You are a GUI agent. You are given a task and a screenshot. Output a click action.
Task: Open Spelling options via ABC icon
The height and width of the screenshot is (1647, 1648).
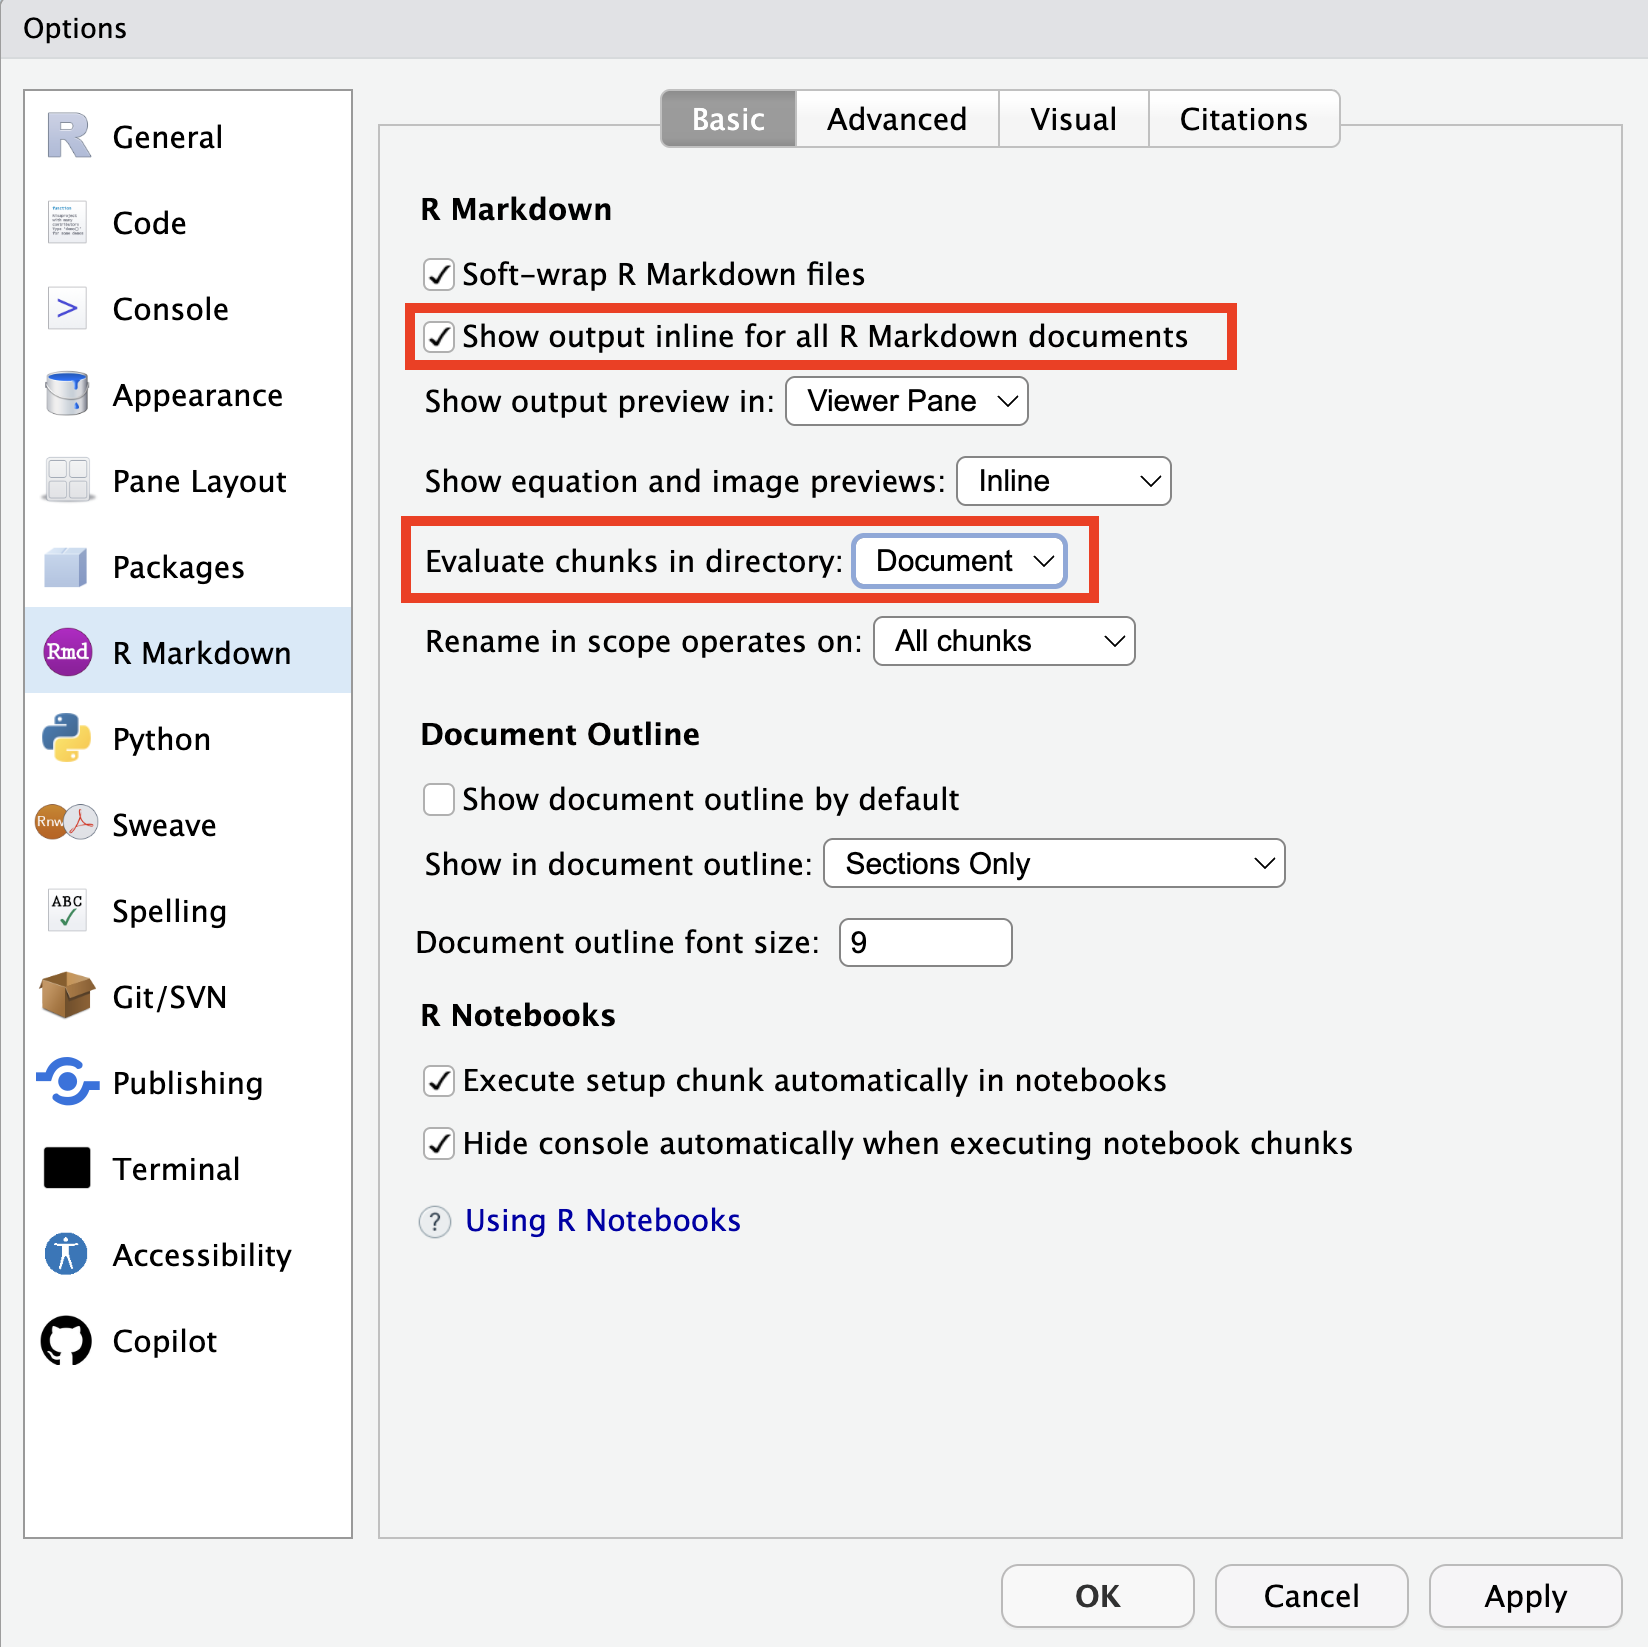(65, 909)
